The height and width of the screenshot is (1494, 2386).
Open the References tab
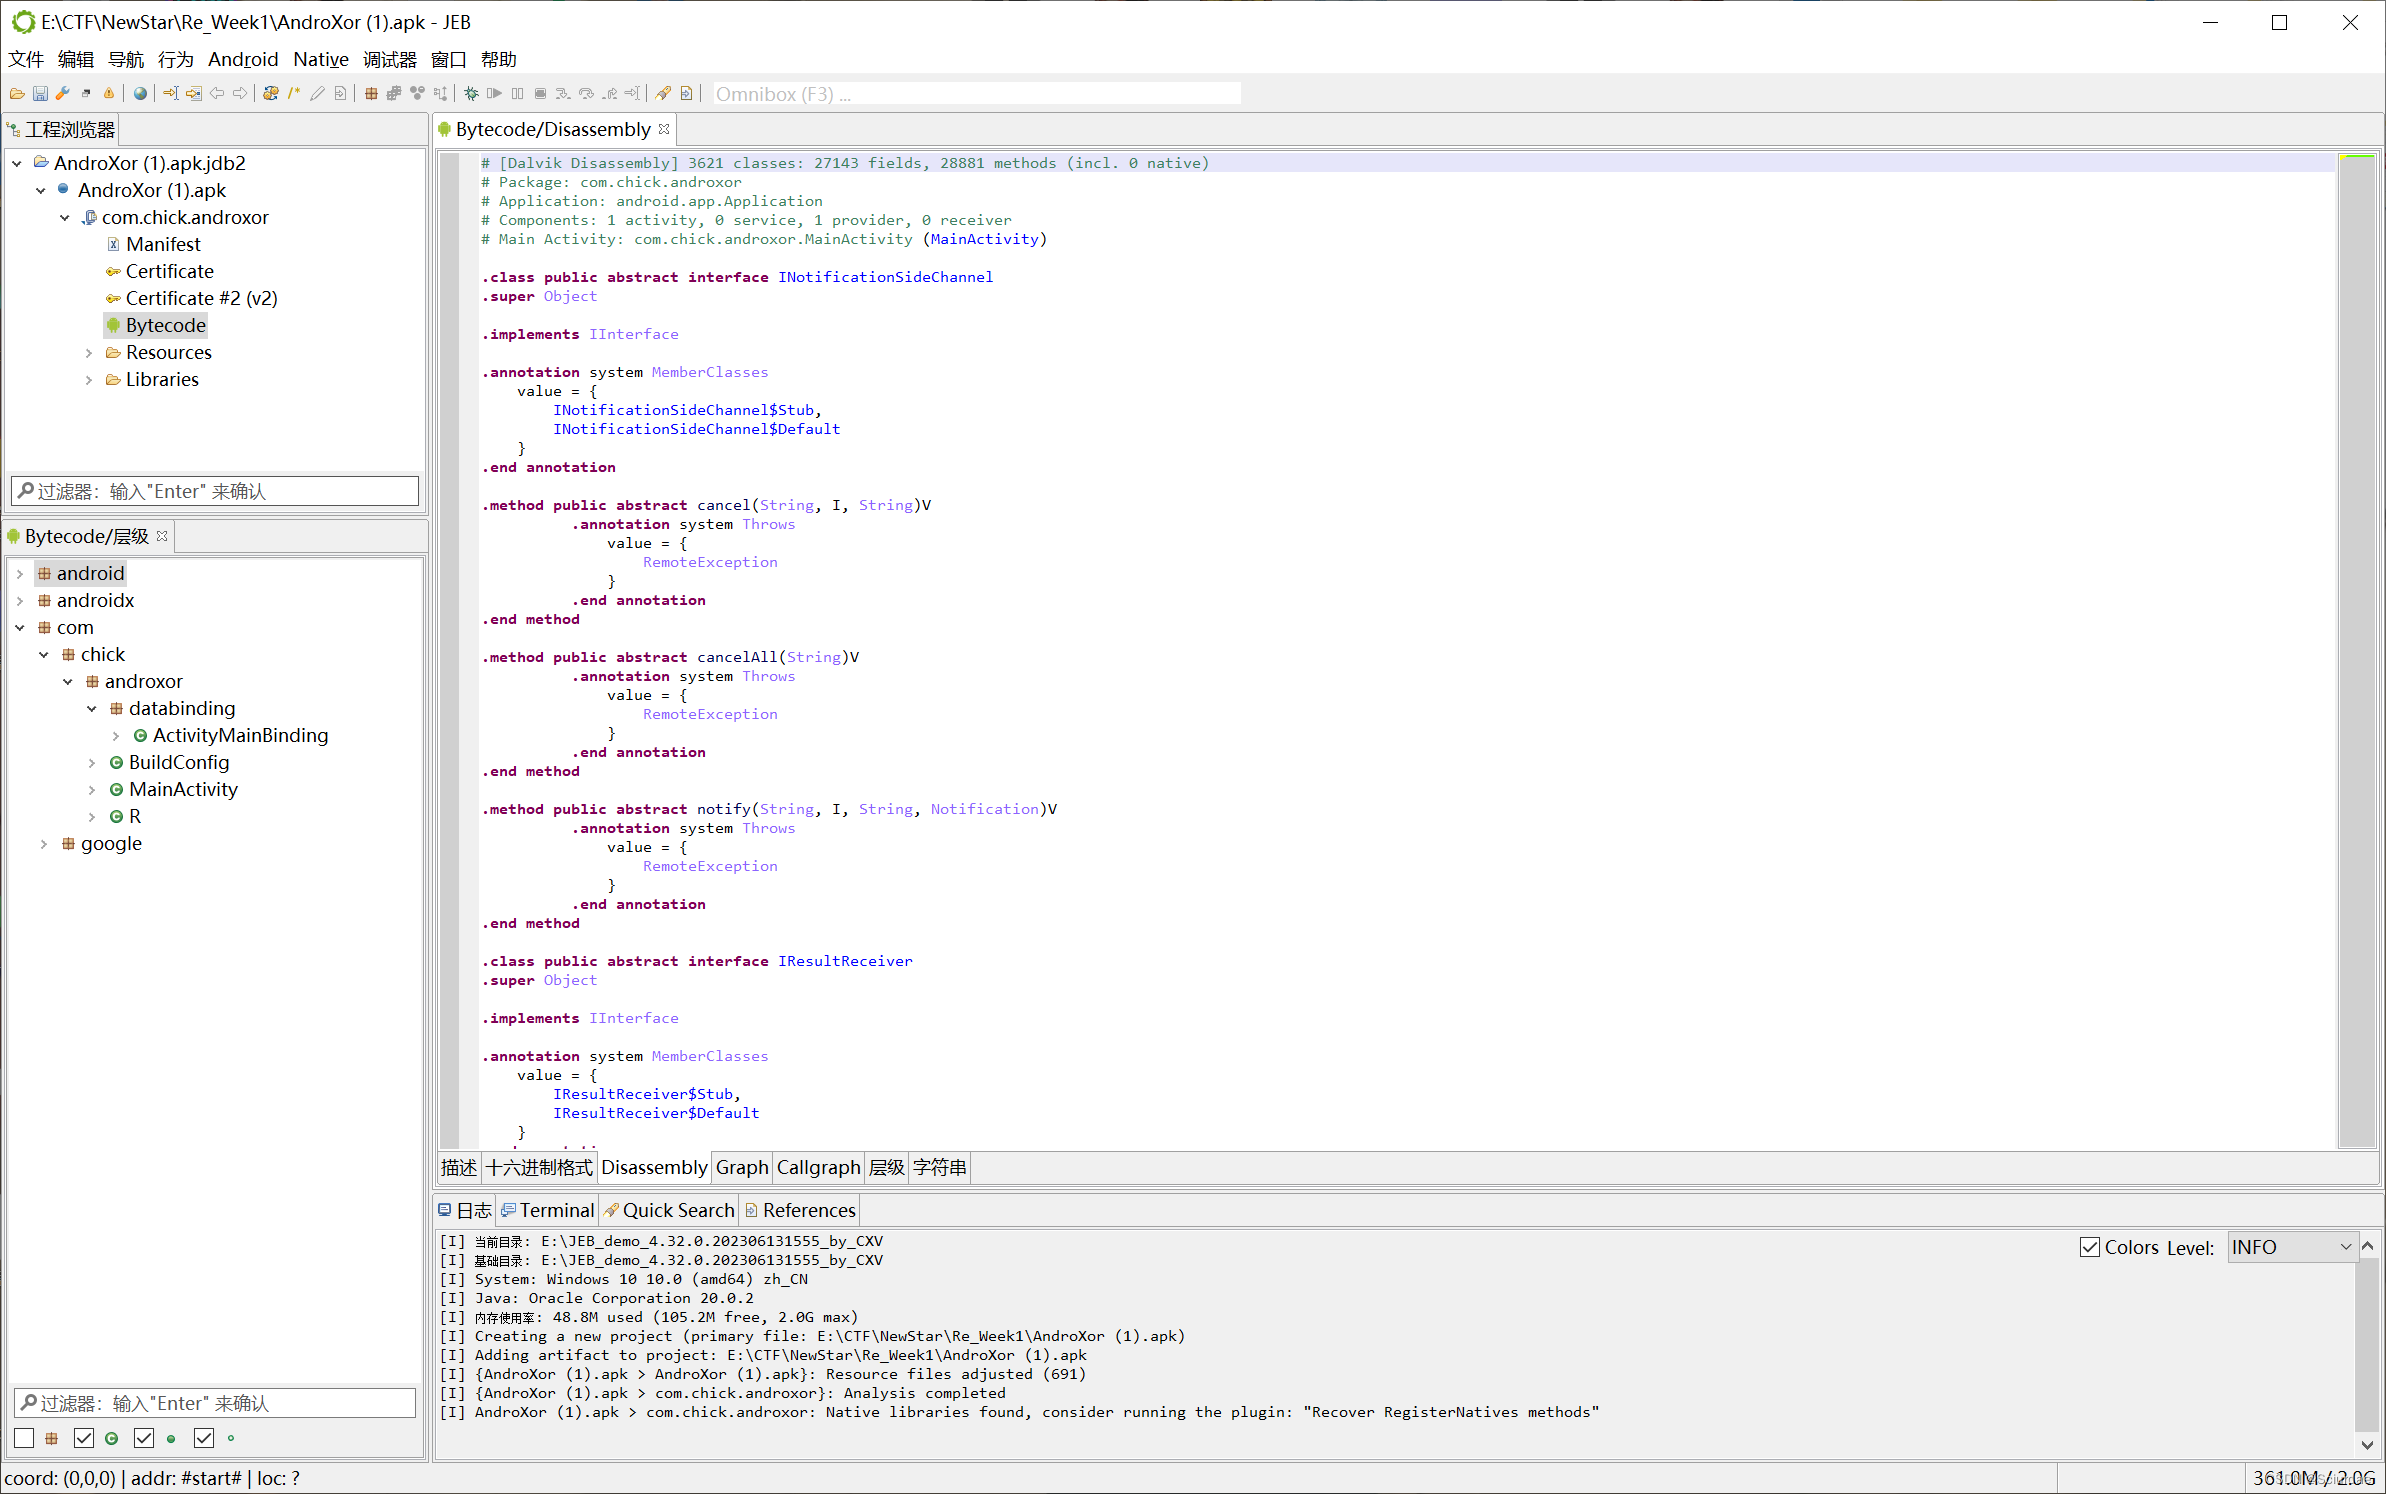(800, 1210)
